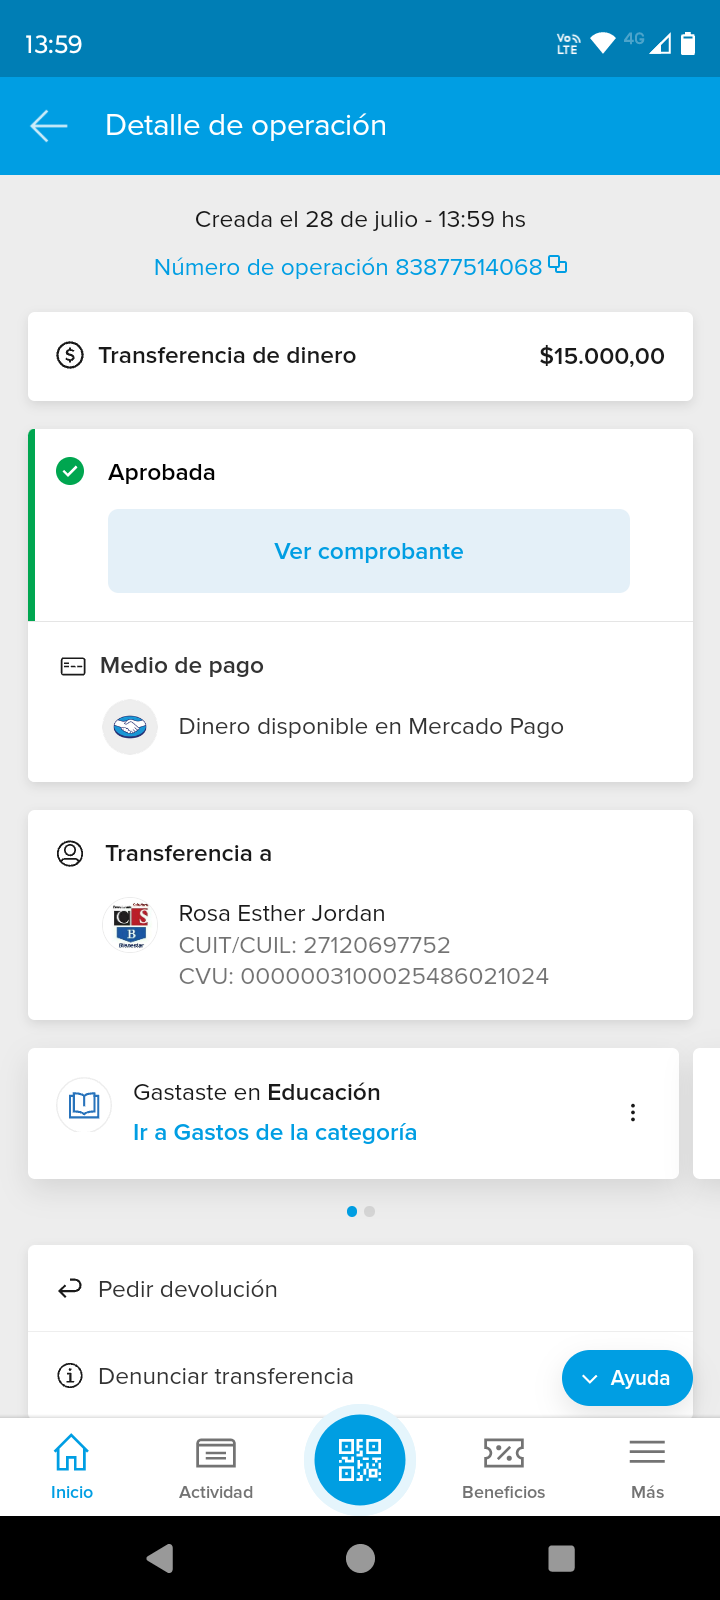The image size is (720, 1600).
Task: Tap the Mercado Pago handshake logo
Action: [x=130, y=727]
